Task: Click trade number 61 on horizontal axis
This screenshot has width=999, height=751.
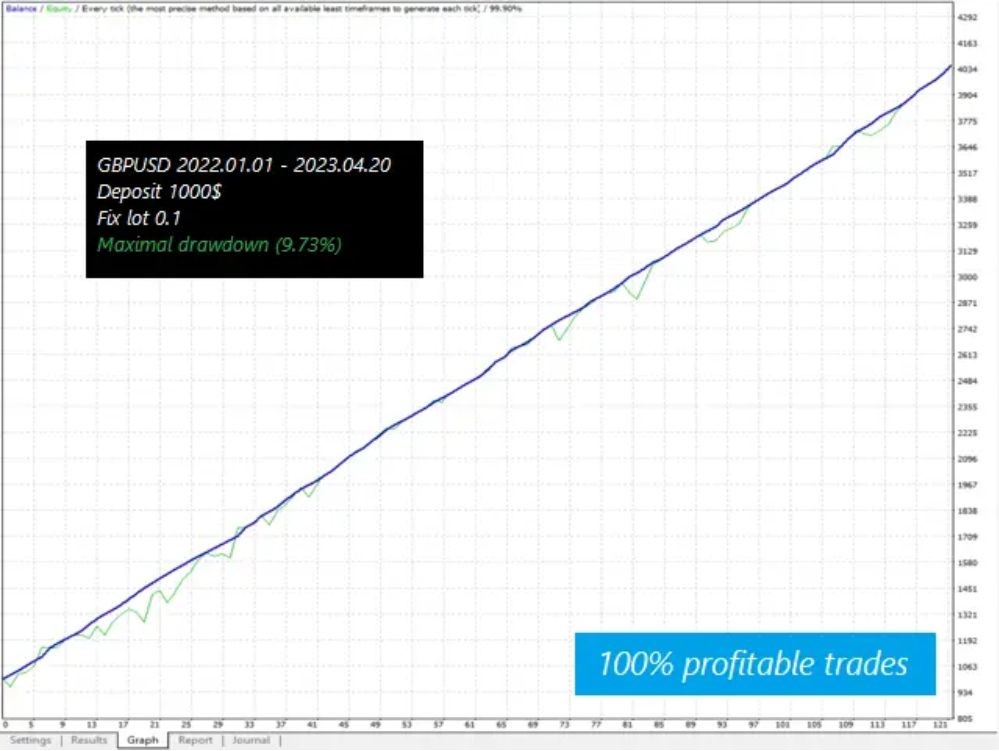Action: (x=476, y=724)
